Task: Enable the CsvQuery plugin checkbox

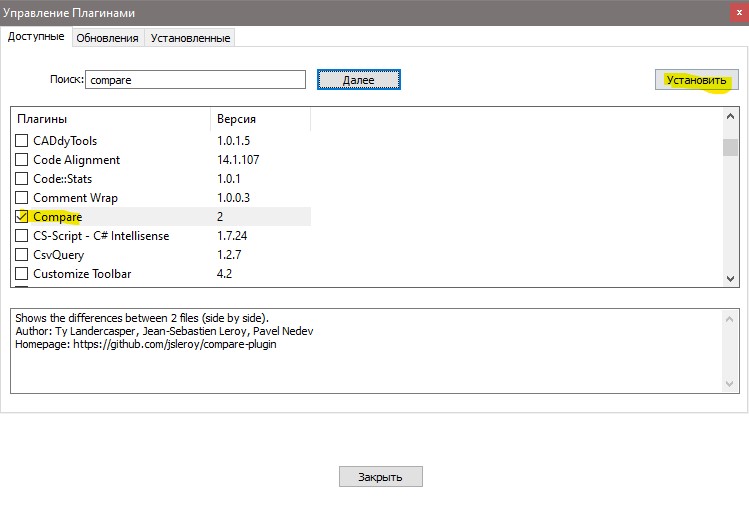Action: click(x=21, y=255)
